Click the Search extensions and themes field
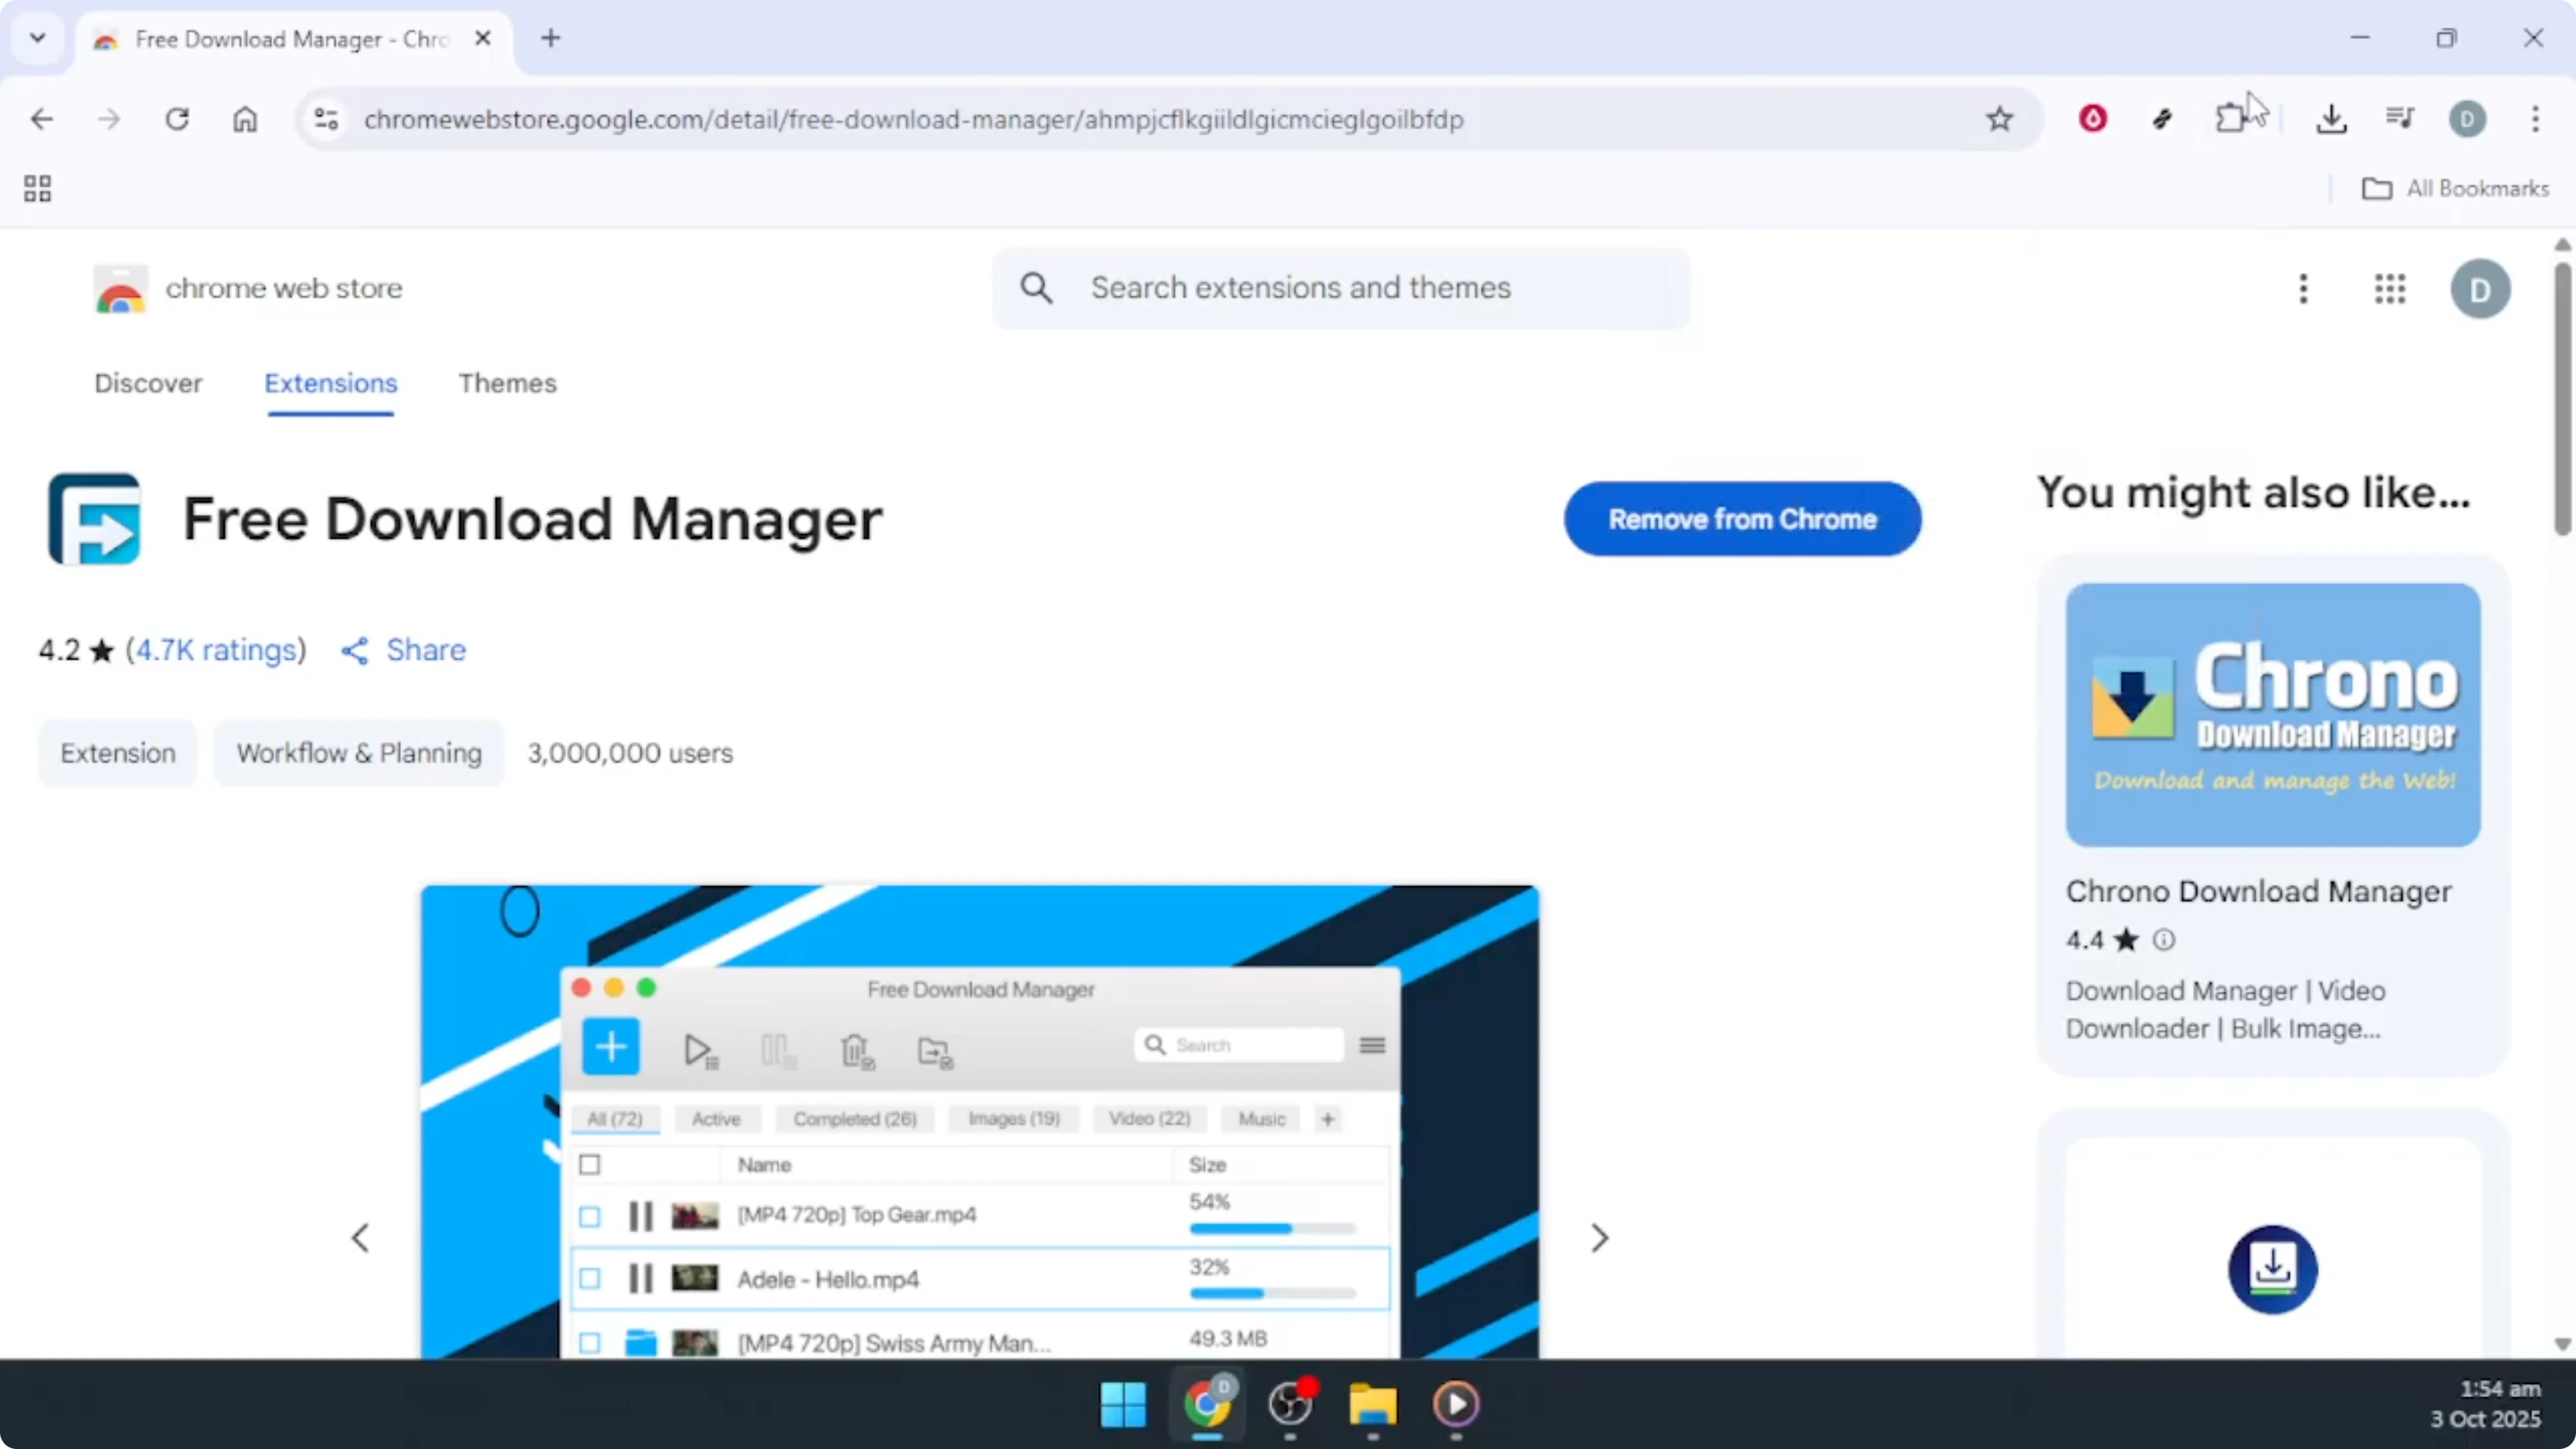2576x1449 pixels. pos(1340,288)
